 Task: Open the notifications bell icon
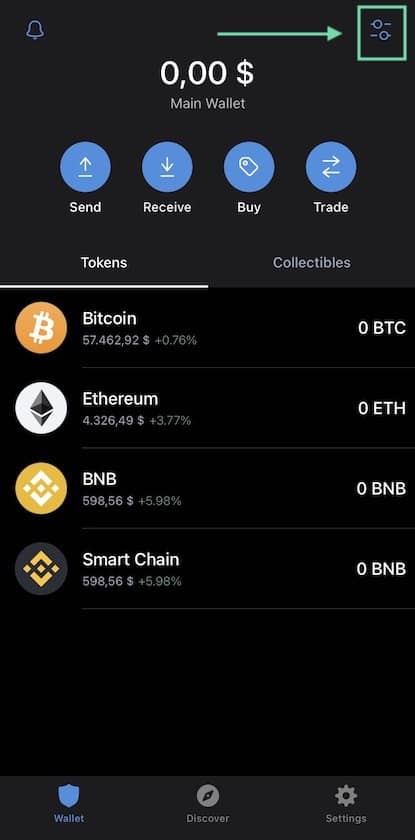tap(35, 30)
